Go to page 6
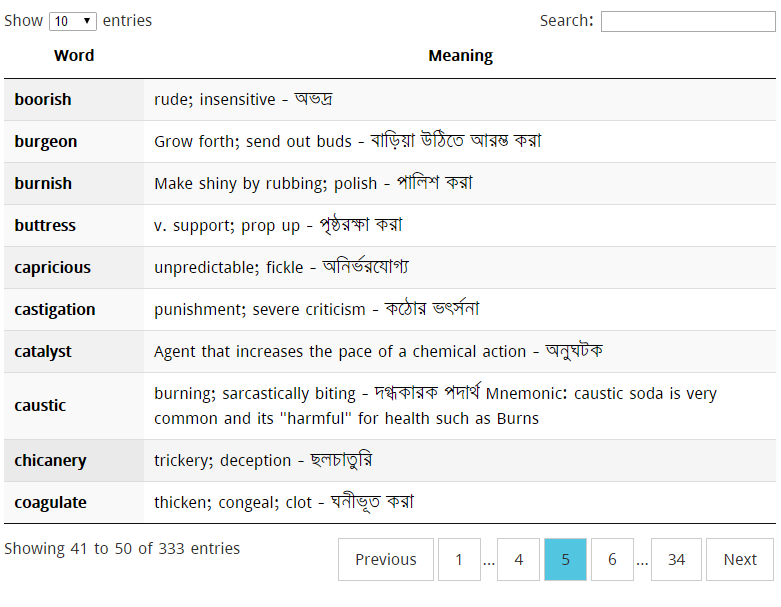781x607 pixels. point(612,559)
